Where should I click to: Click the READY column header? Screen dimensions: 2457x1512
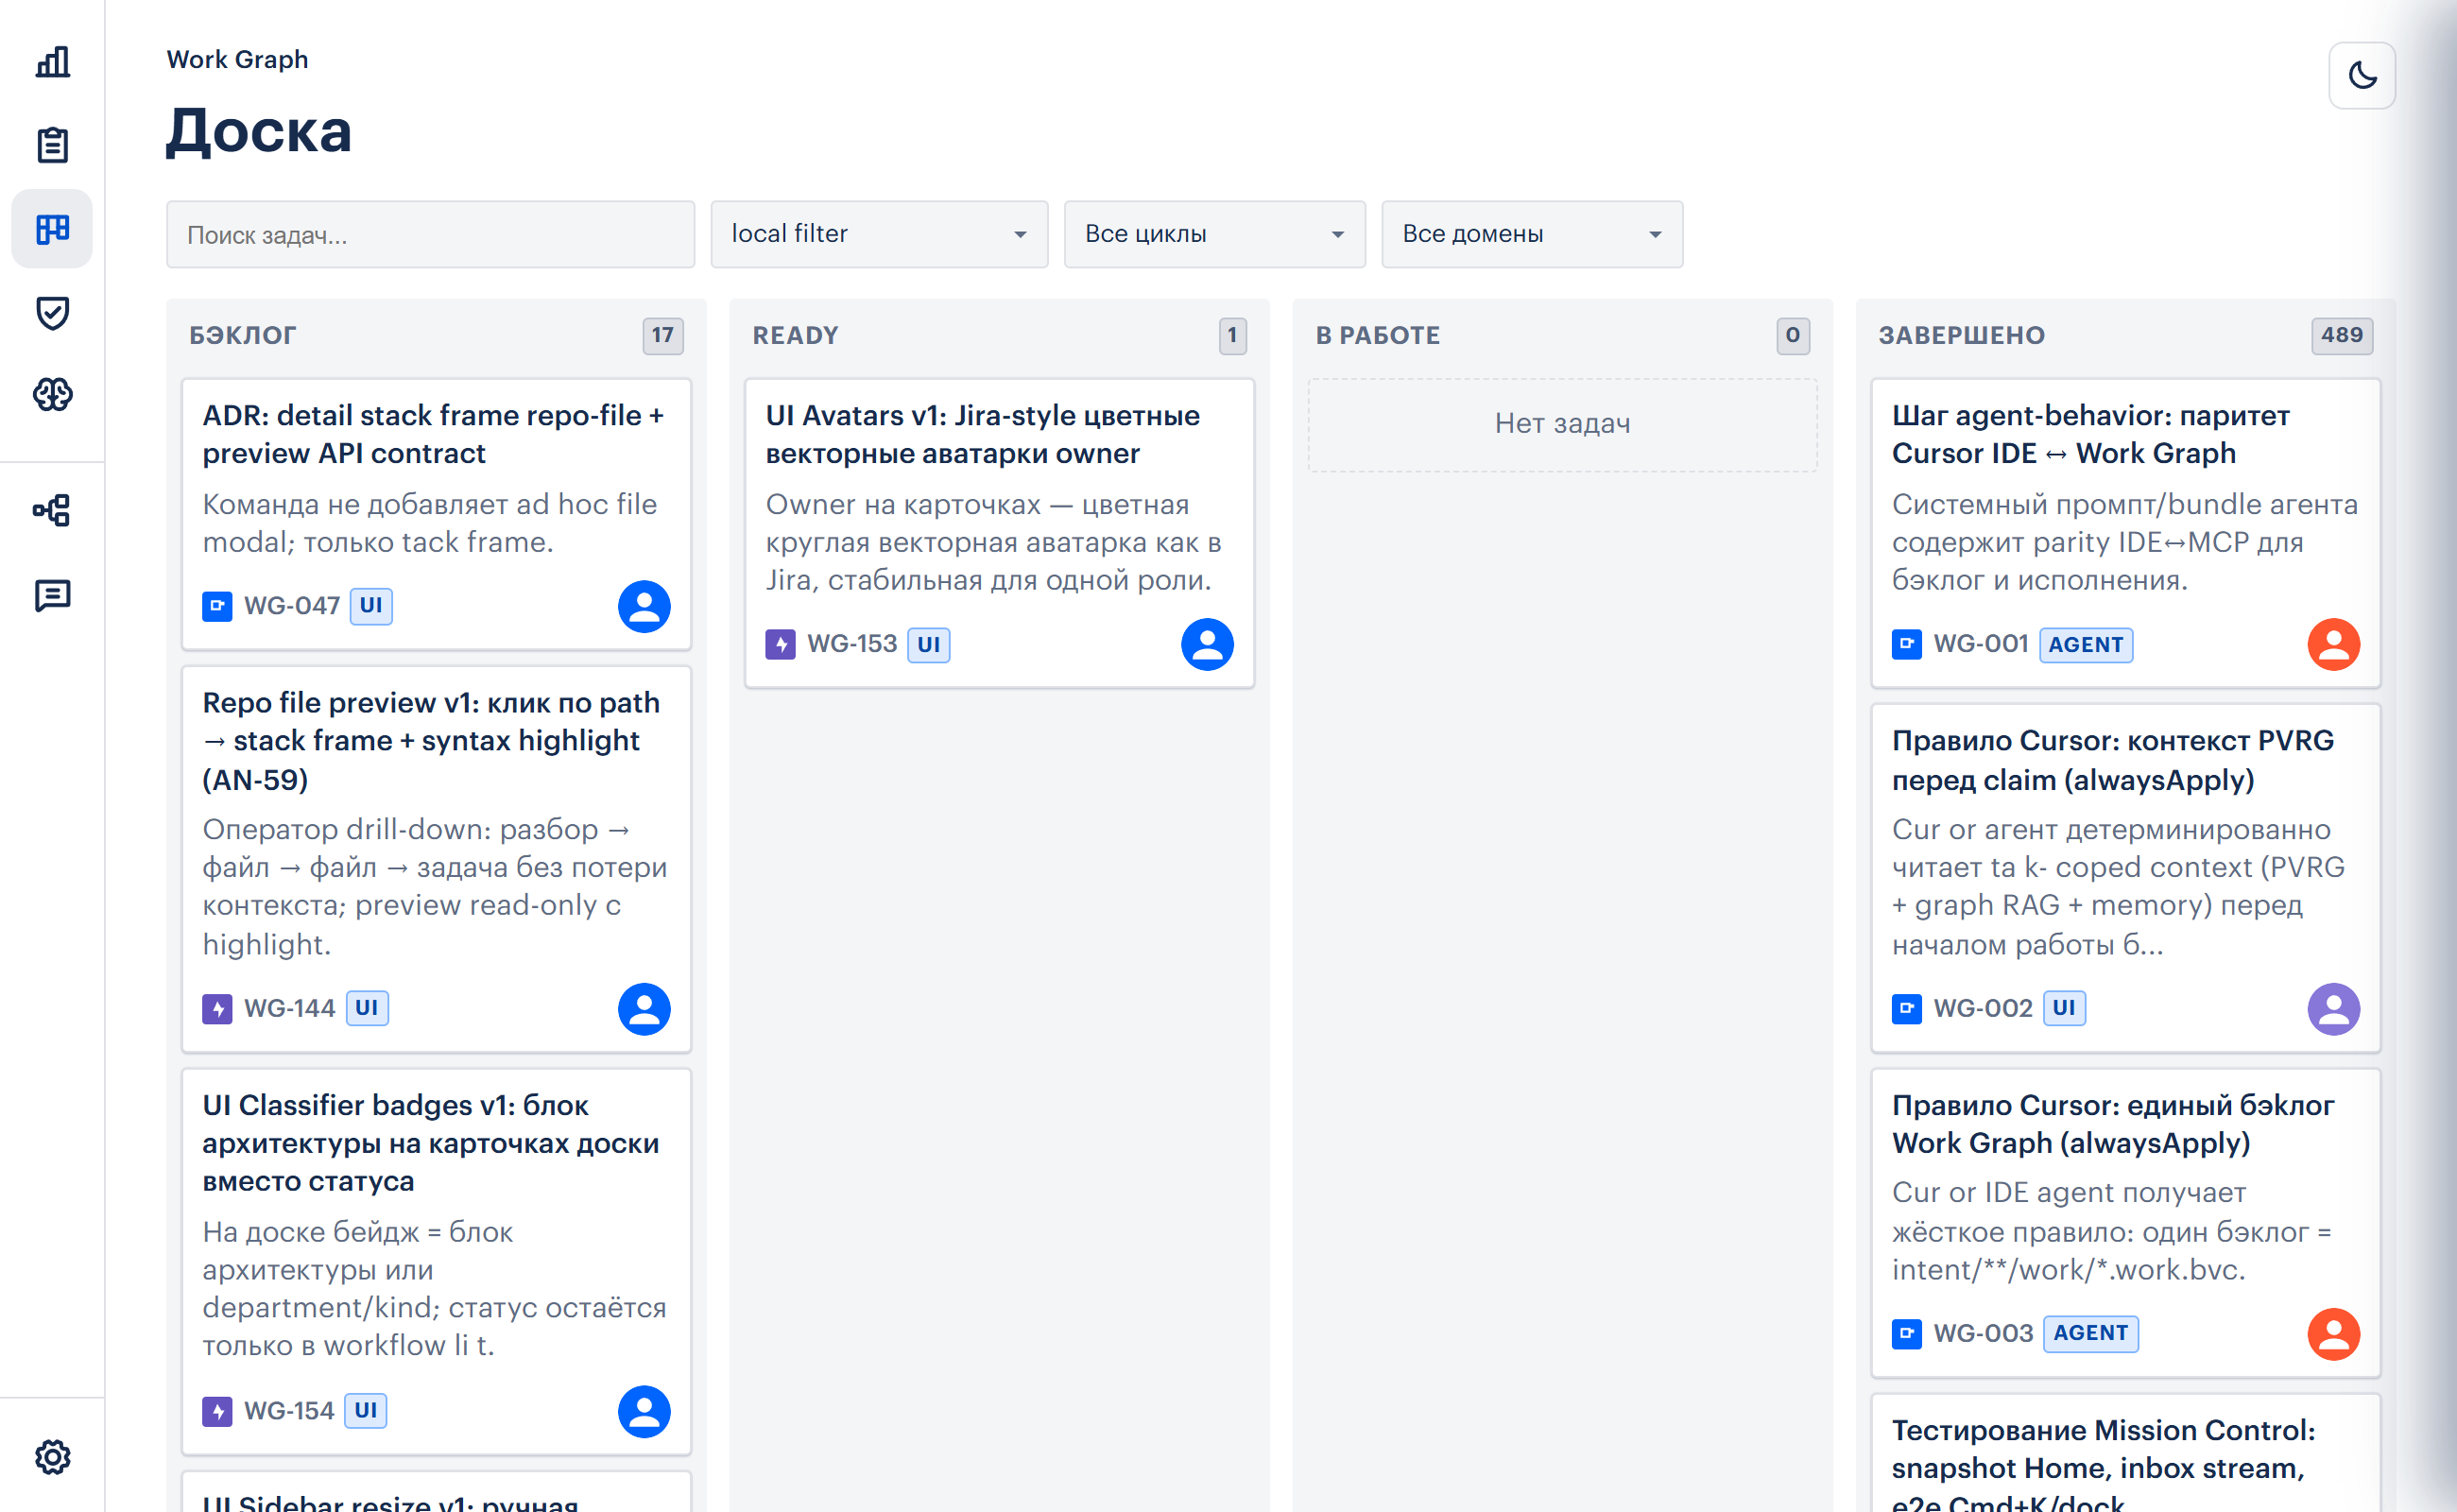tap(796, 336)
